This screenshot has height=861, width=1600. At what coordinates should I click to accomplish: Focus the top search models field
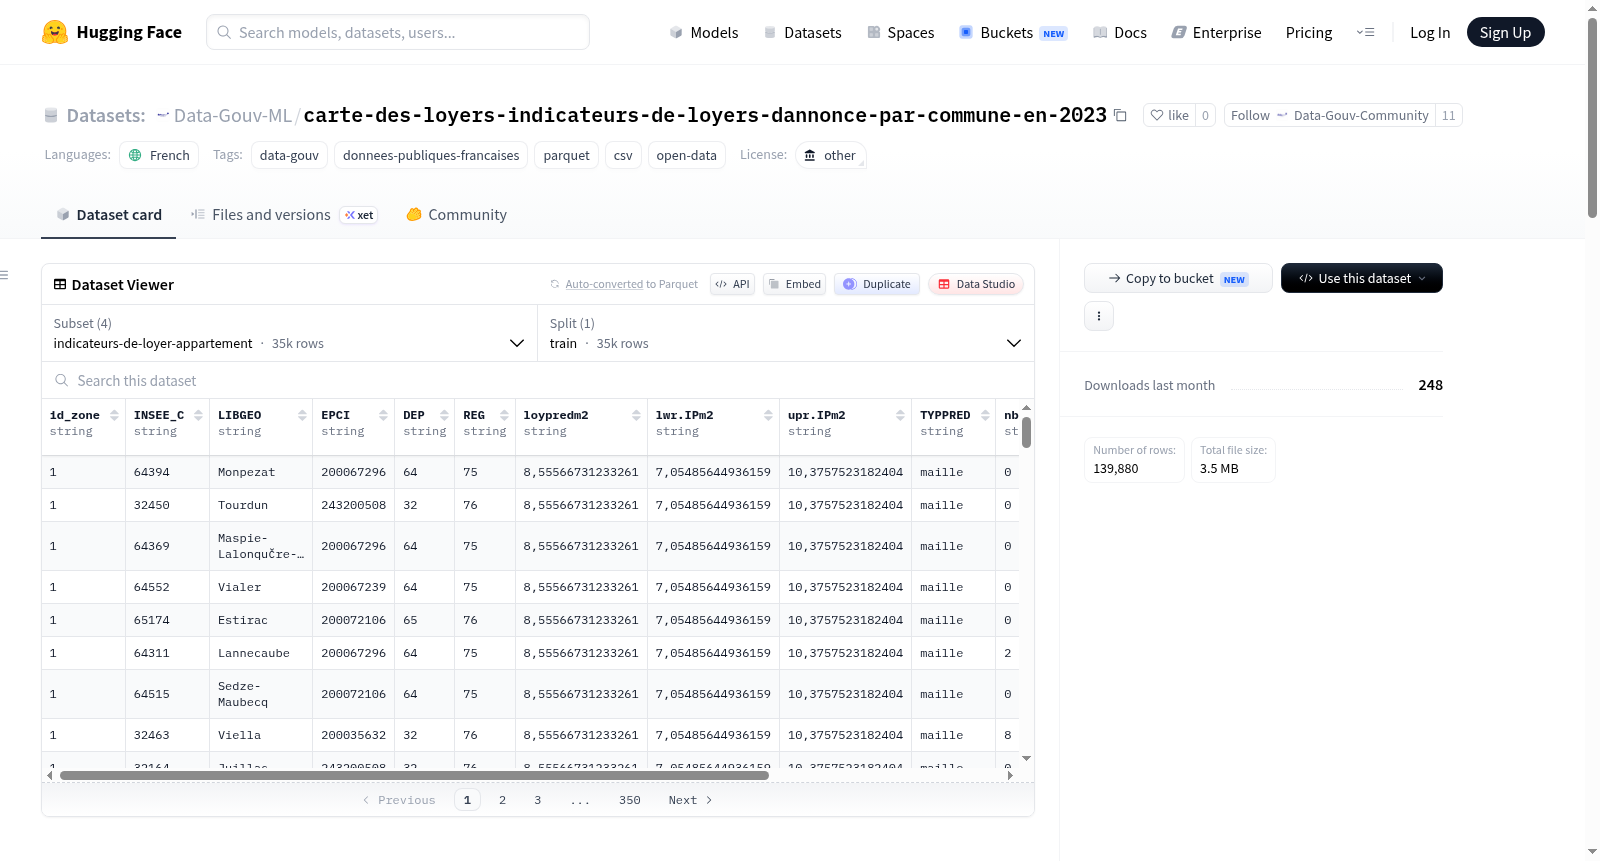[x=398, y=32]
